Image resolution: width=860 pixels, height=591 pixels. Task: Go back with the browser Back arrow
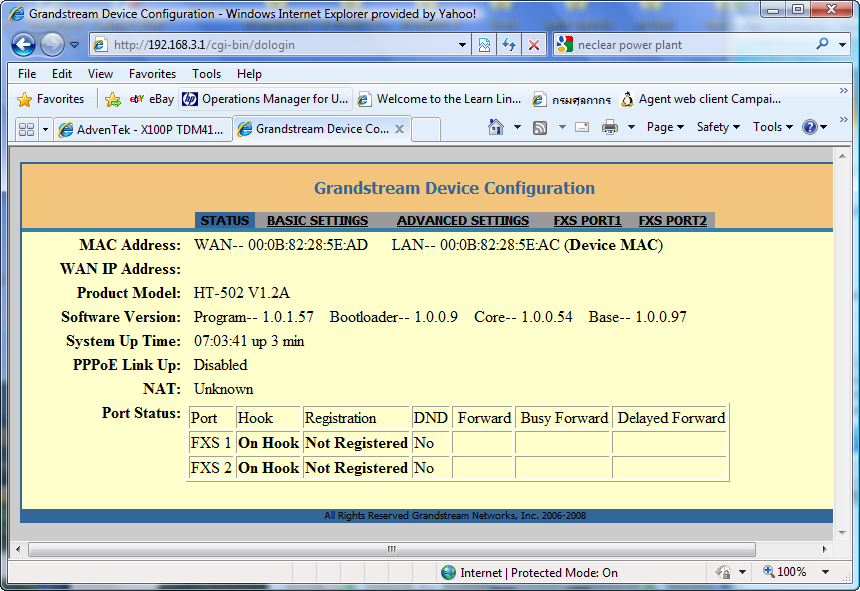pyautogui.click(x=24, y=45)
